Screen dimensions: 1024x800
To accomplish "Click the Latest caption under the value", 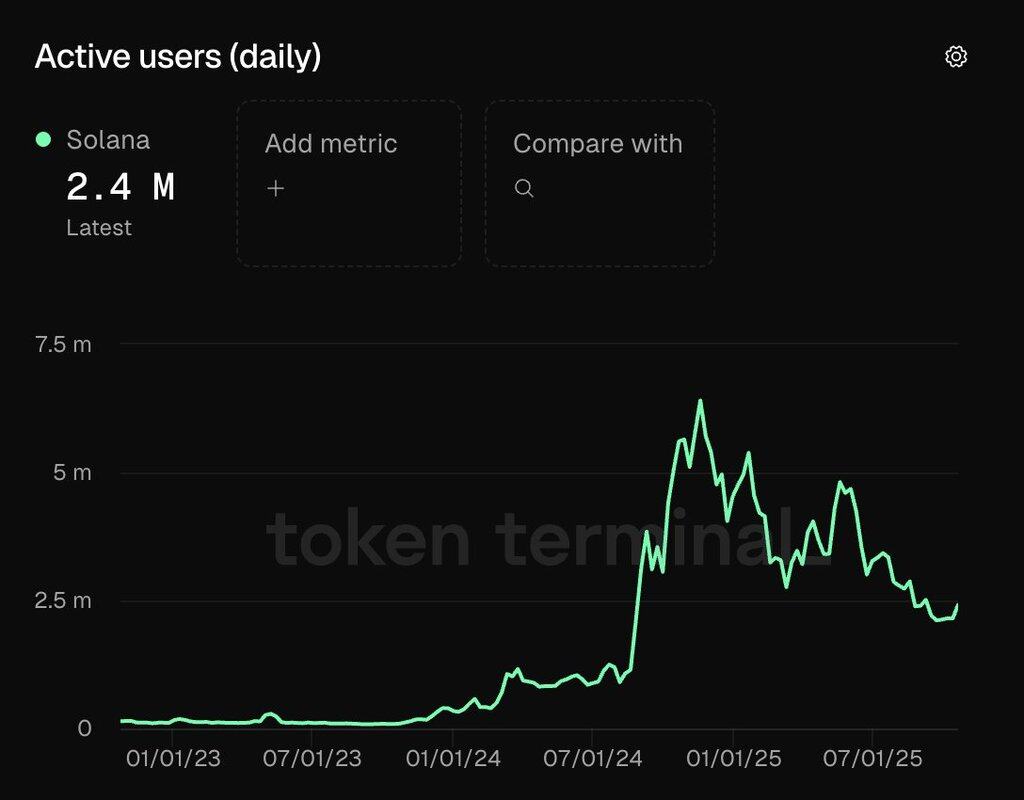I will coord(99,228).
